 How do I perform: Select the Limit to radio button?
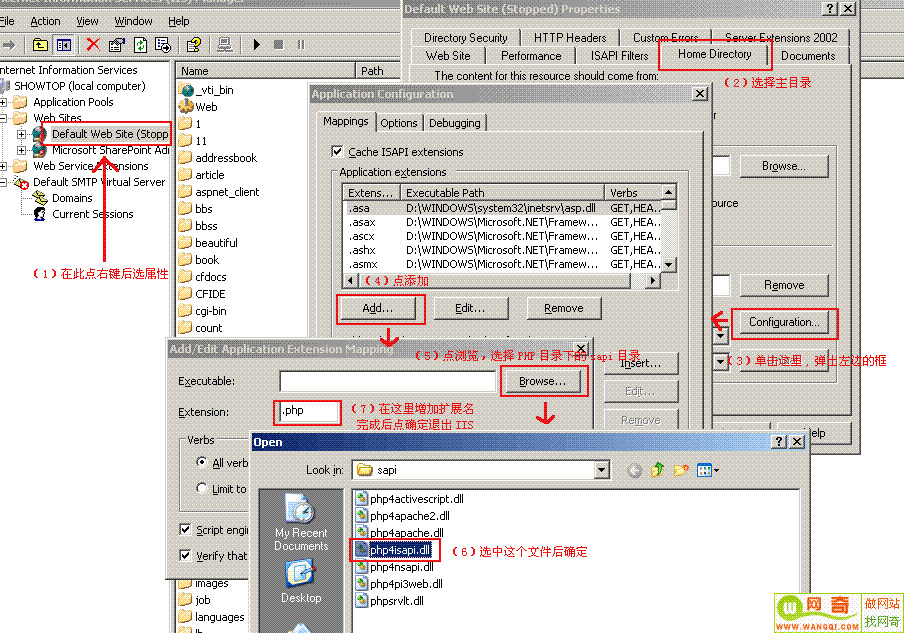point(202,488)
